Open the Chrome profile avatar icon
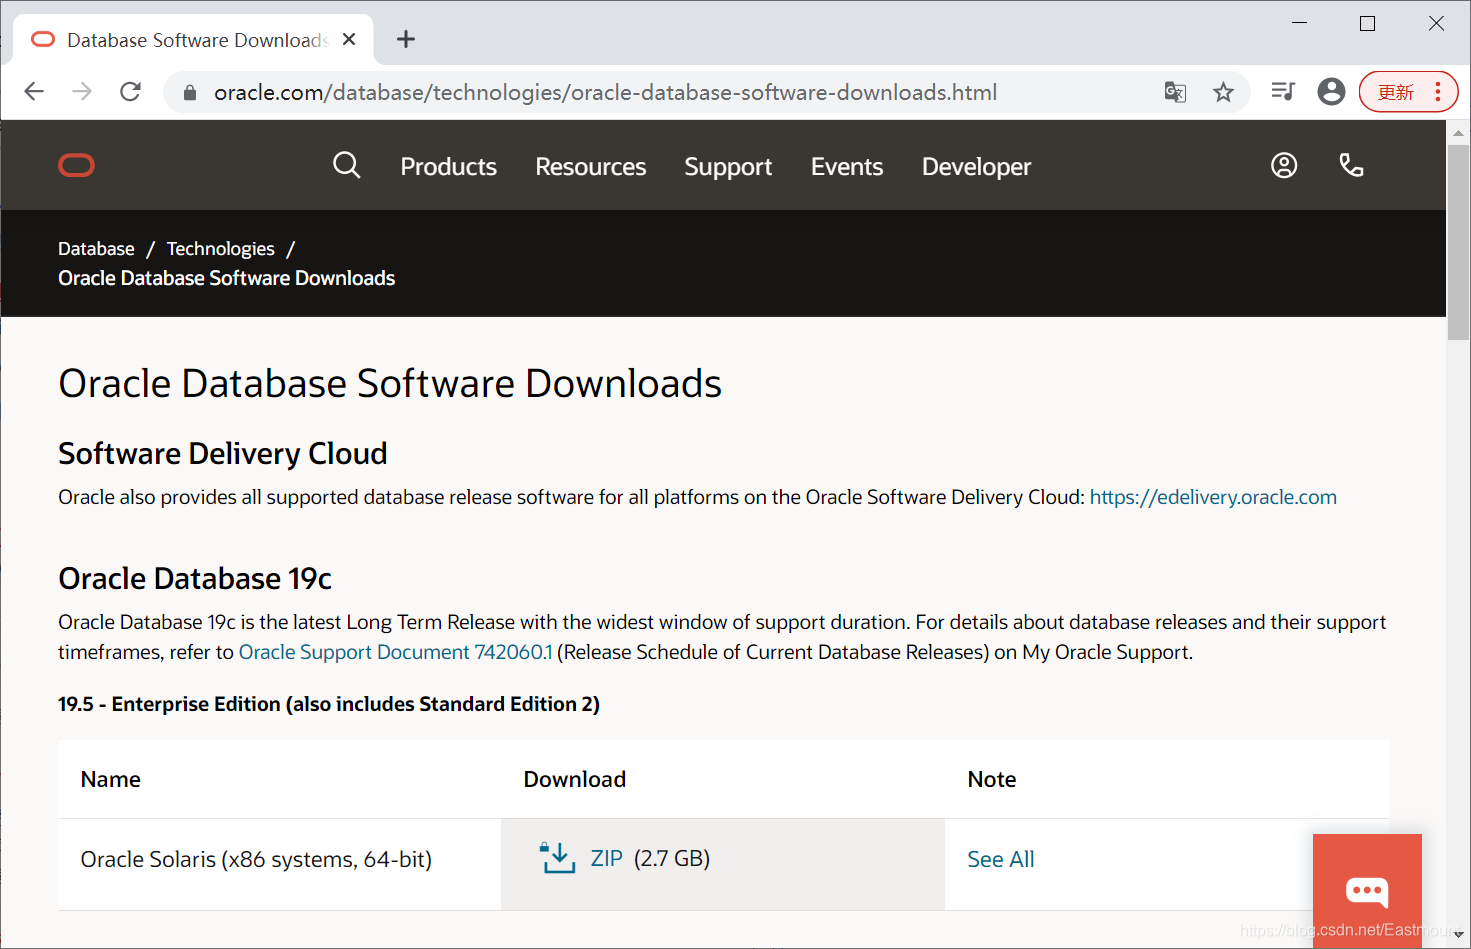 pyautogui.click(x=1331, y=92)
